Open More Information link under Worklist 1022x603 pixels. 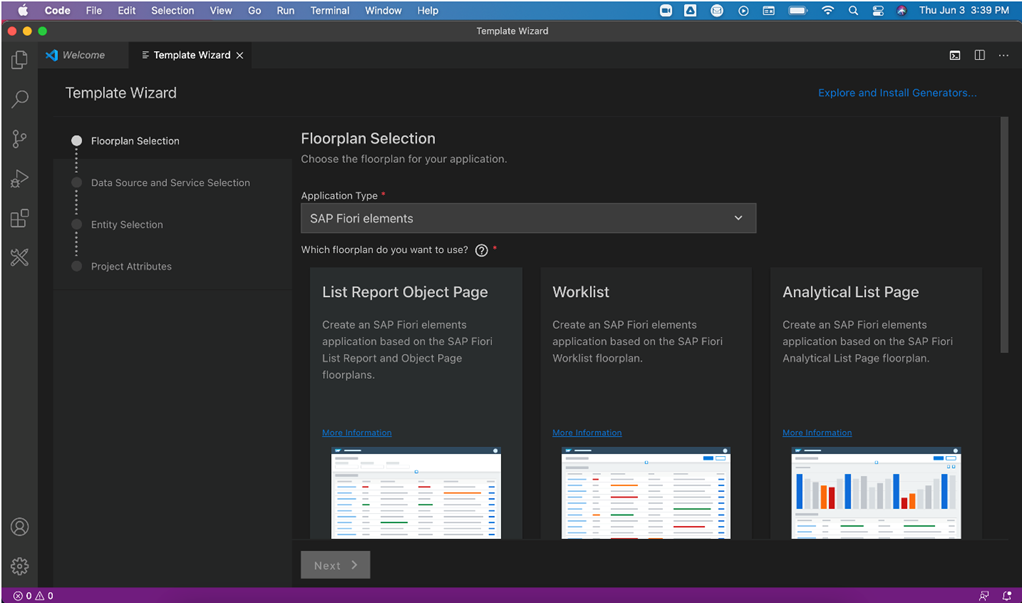[587, 433]
